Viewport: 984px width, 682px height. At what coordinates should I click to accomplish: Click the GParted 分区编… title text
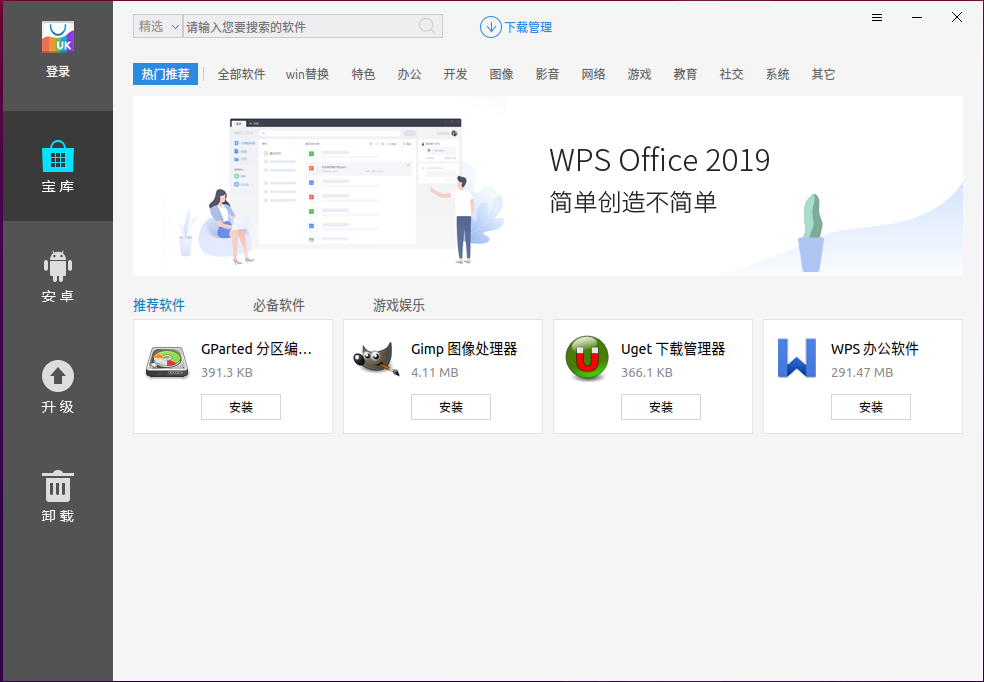[x=256, y=349]
